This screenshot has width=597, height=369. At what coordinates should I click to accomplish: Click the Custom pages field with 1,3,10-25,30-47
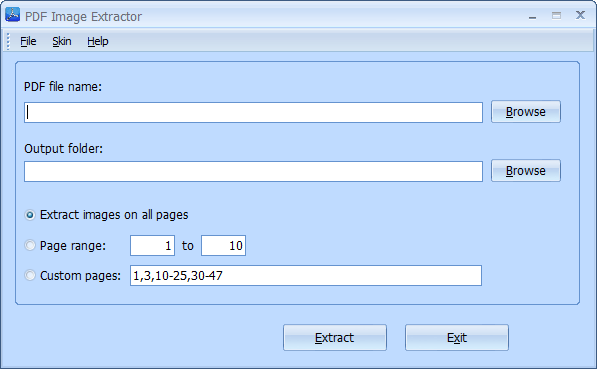click(x=306, y=275)
